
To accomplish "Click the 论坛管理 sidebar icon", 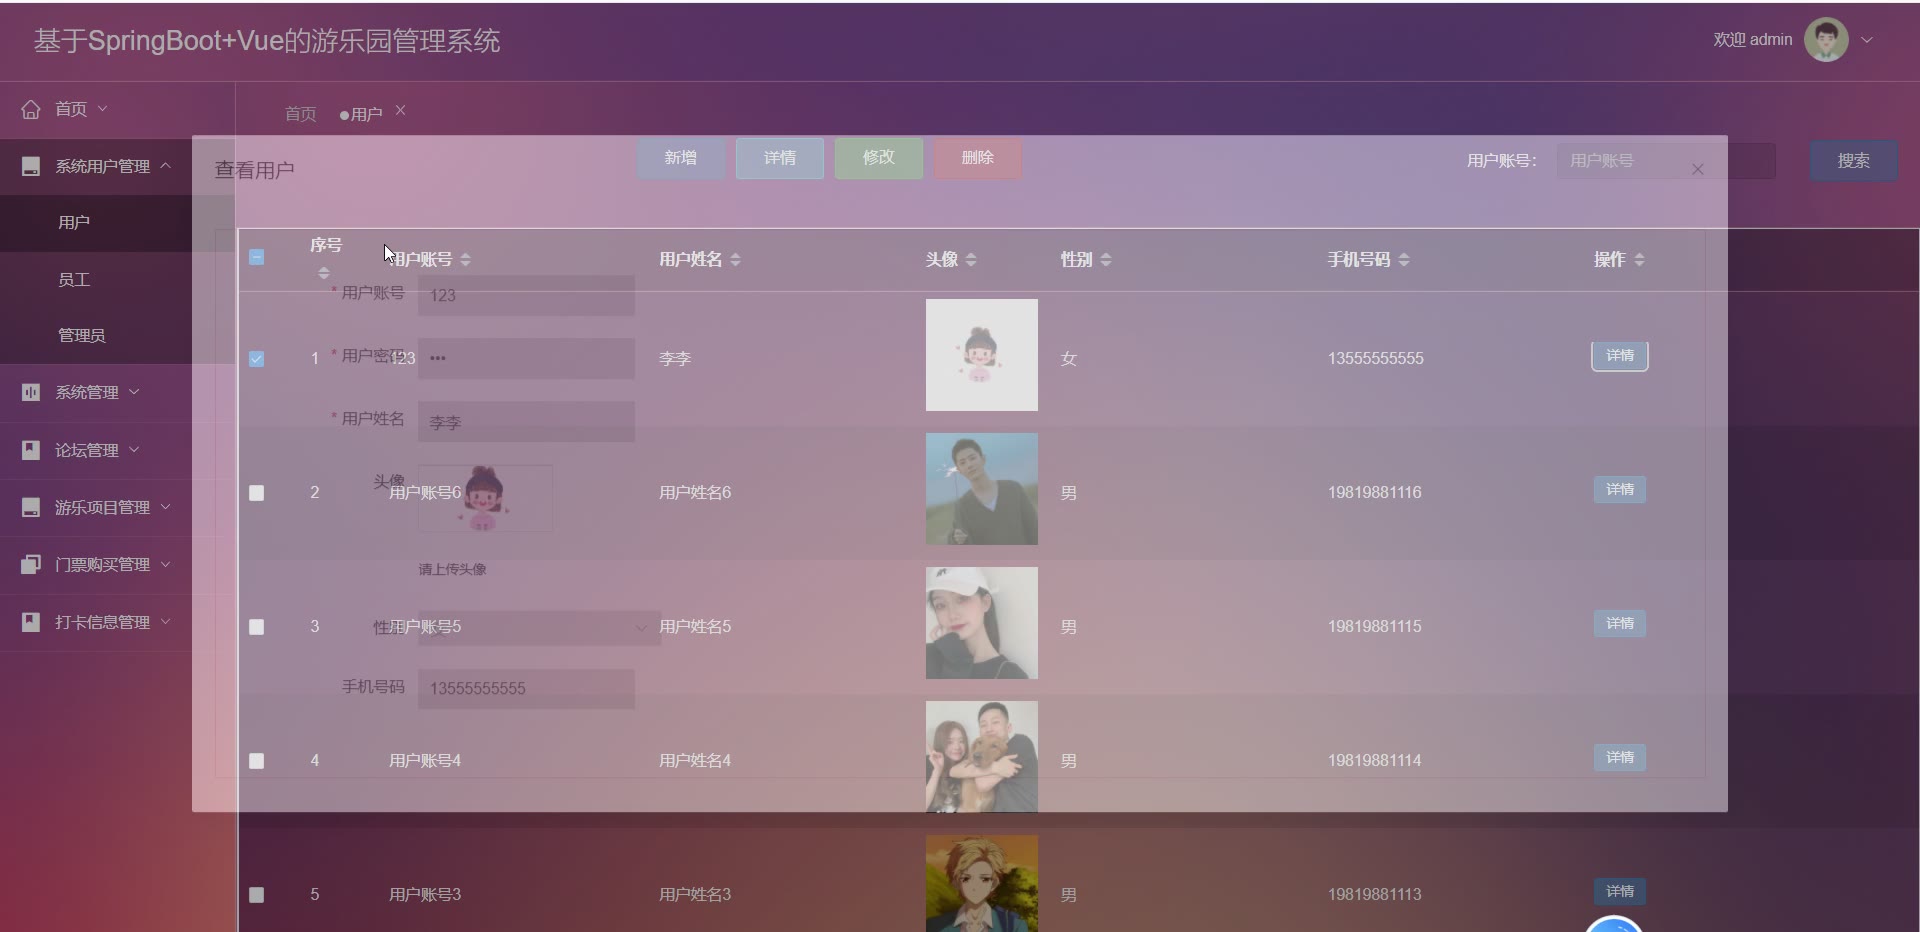I will coord(31,450).
